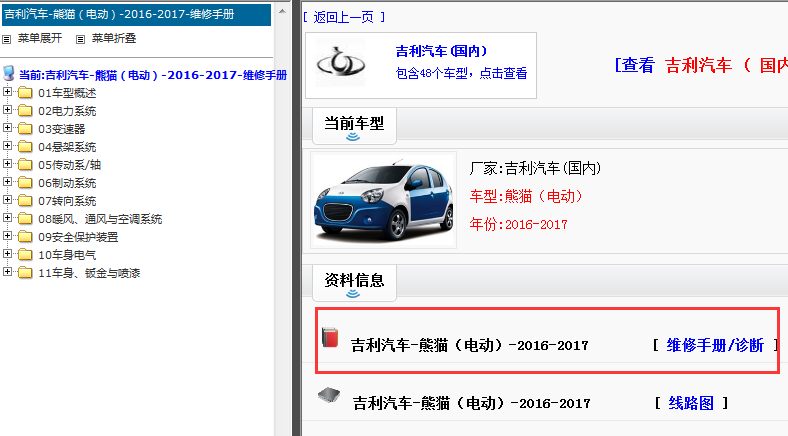The height and width of the screenshot is (436, 788).
Task: Open 05传动系/轴 tree label
Action: (69, 165)
